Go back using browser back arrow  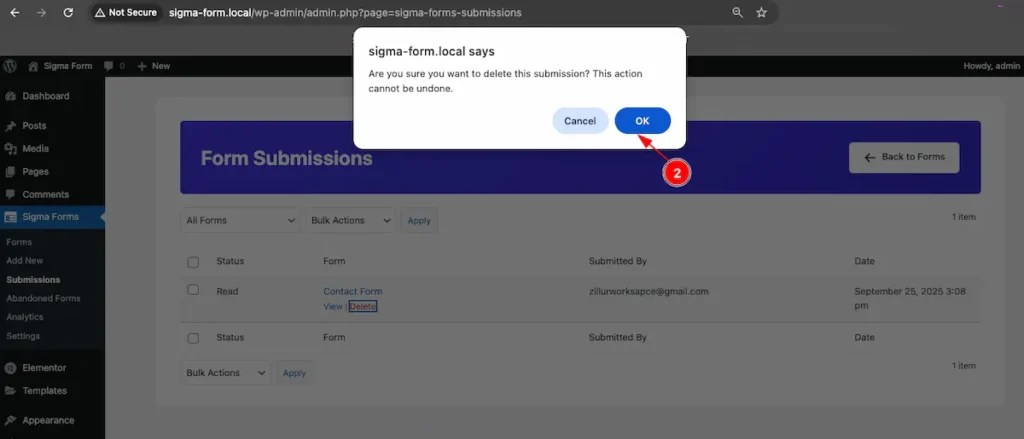[15, 12]
